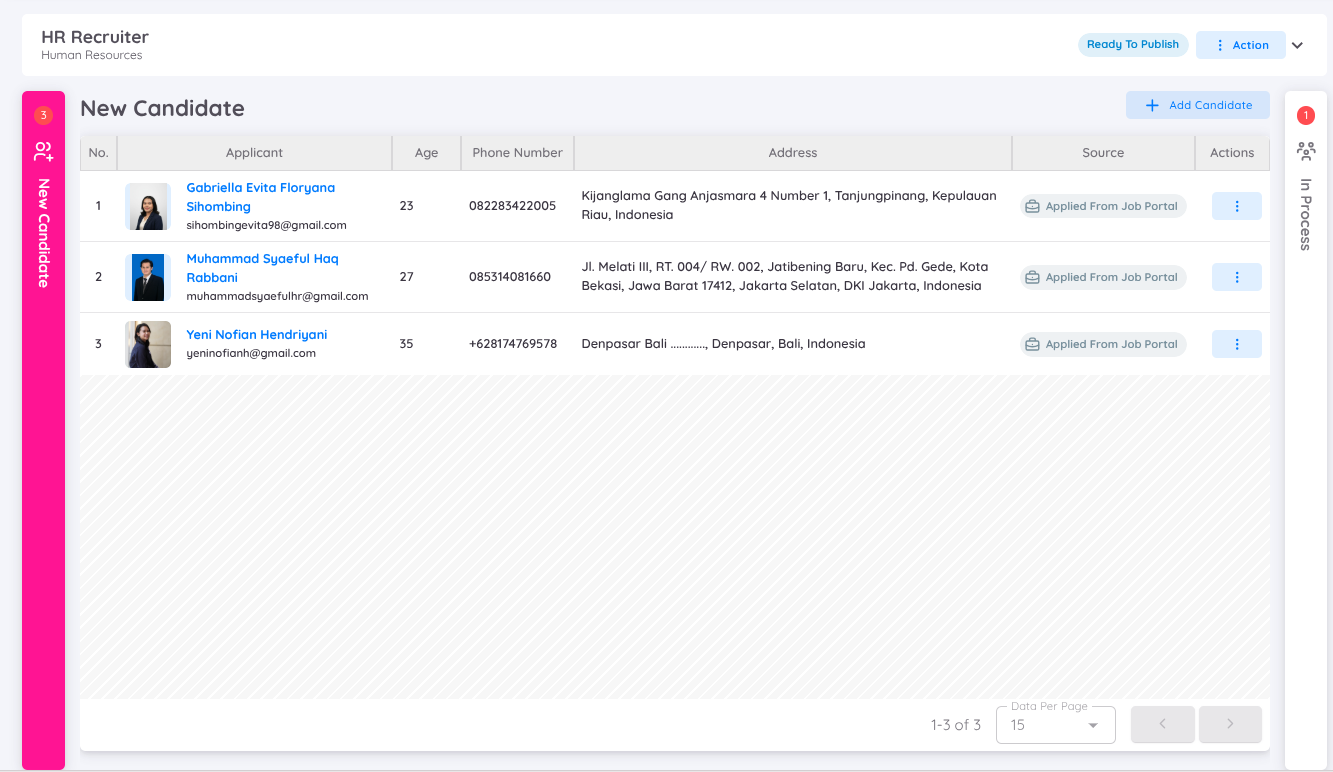Click briefcase icon in Gabriella's source badge

coord(1032,206)
